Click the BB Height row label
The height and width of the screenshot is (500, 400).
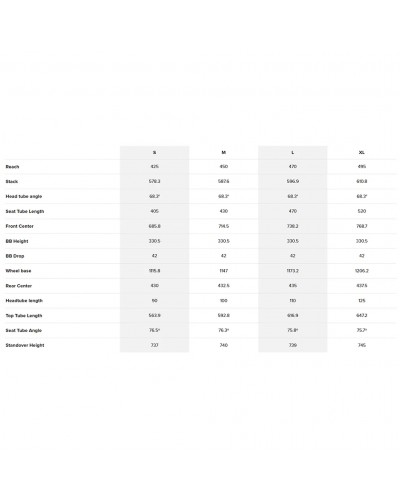[17, 241]
